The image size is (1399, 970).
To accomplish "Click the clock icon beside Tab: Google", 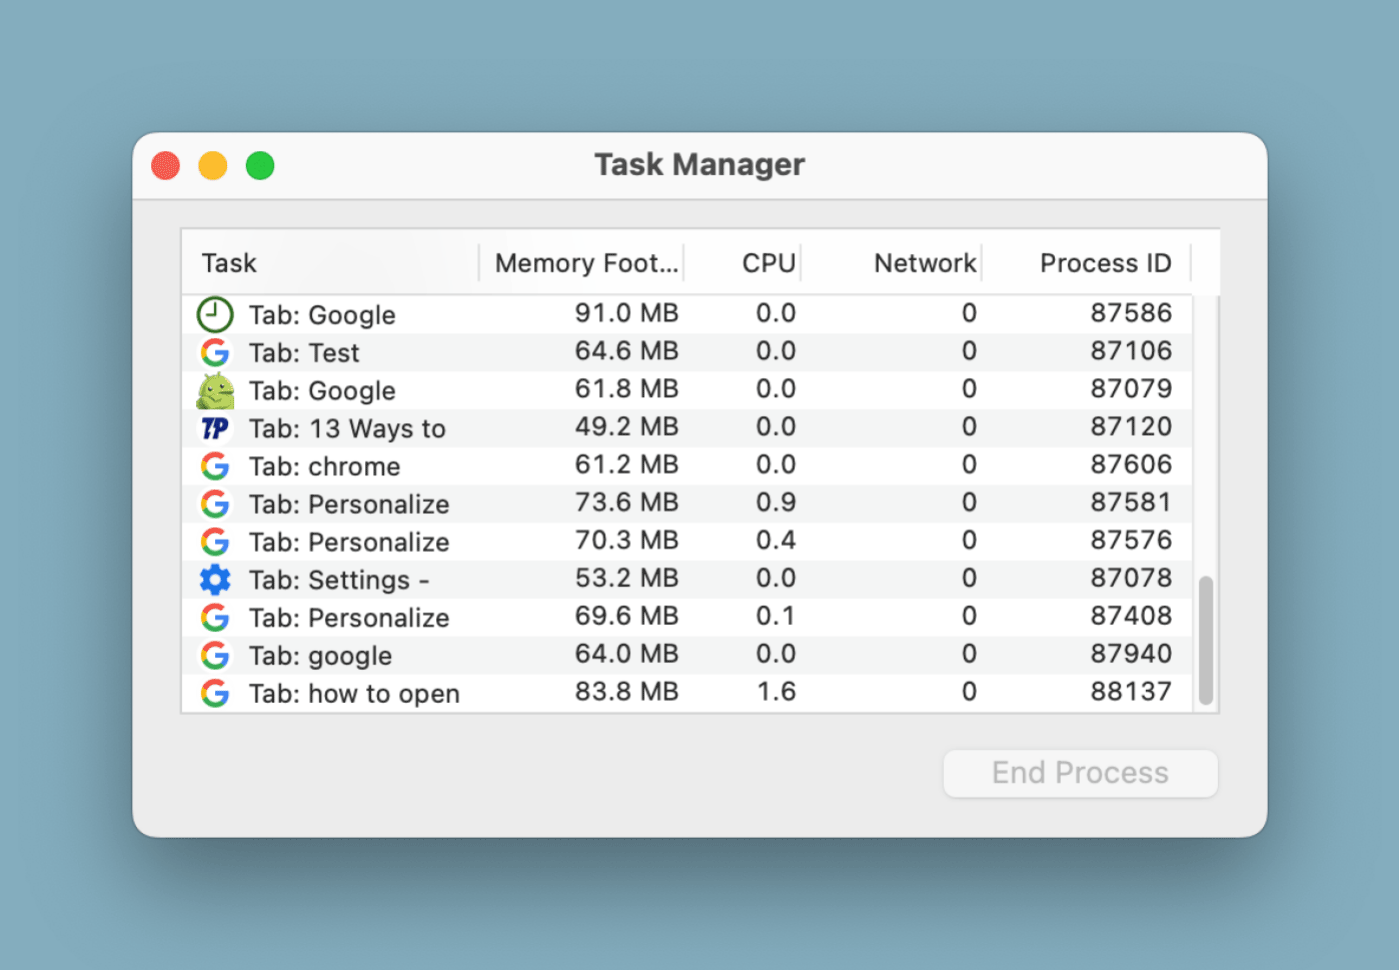I will 214,314.
